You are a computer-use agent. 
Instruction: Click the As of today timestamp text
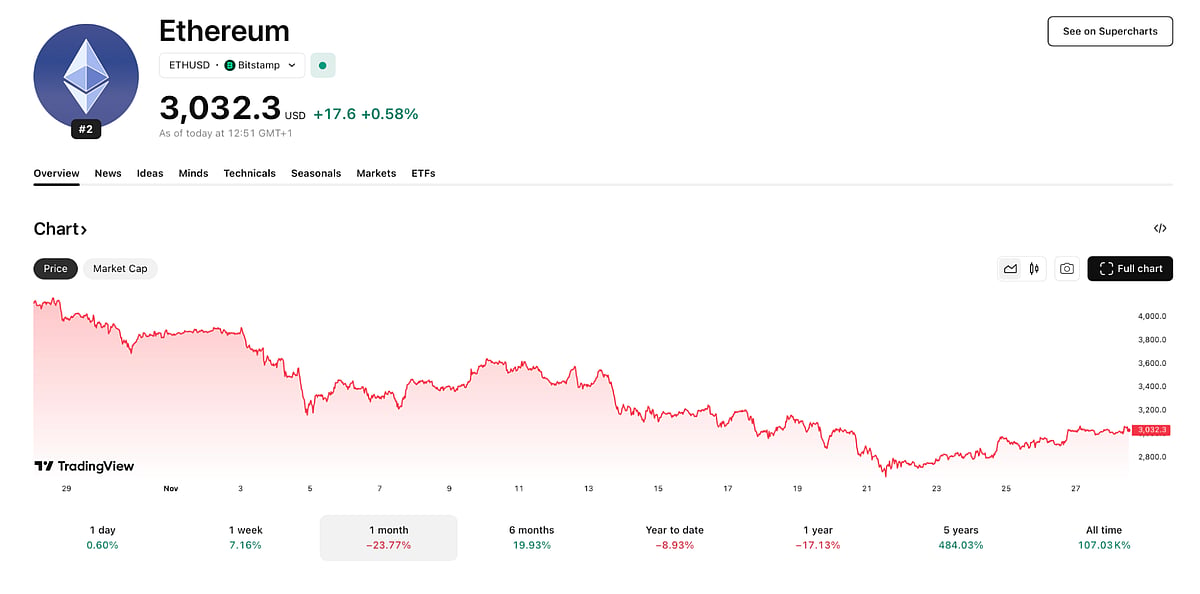pos(226,133)
